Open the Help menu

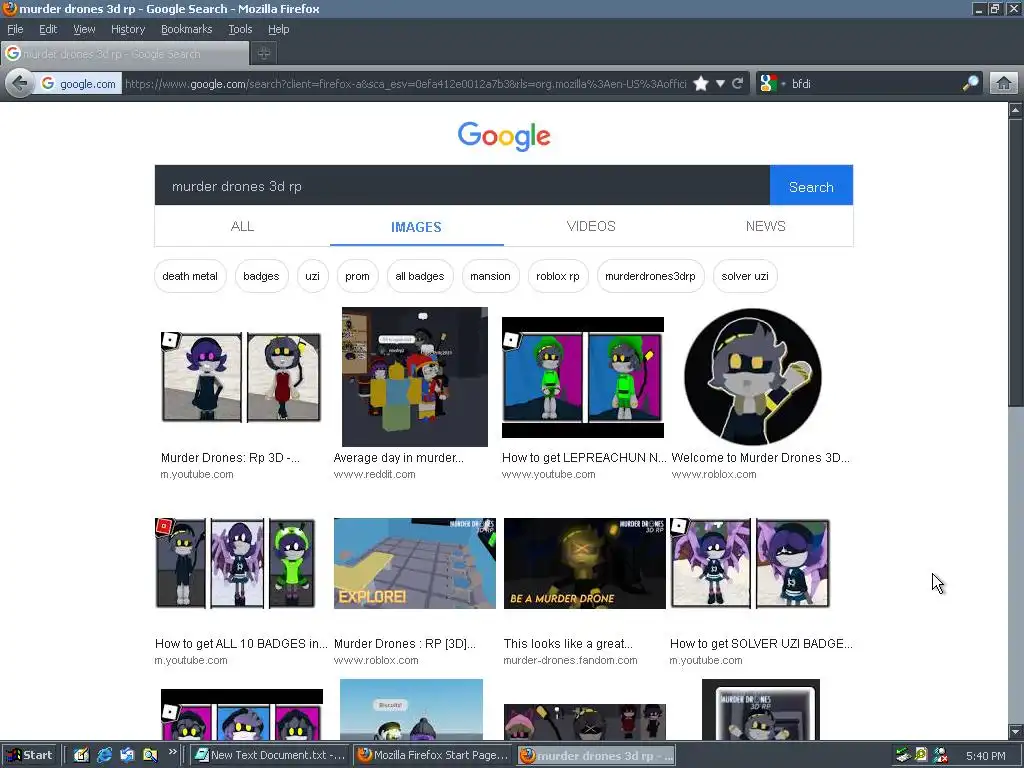click(x=278, y=29)
